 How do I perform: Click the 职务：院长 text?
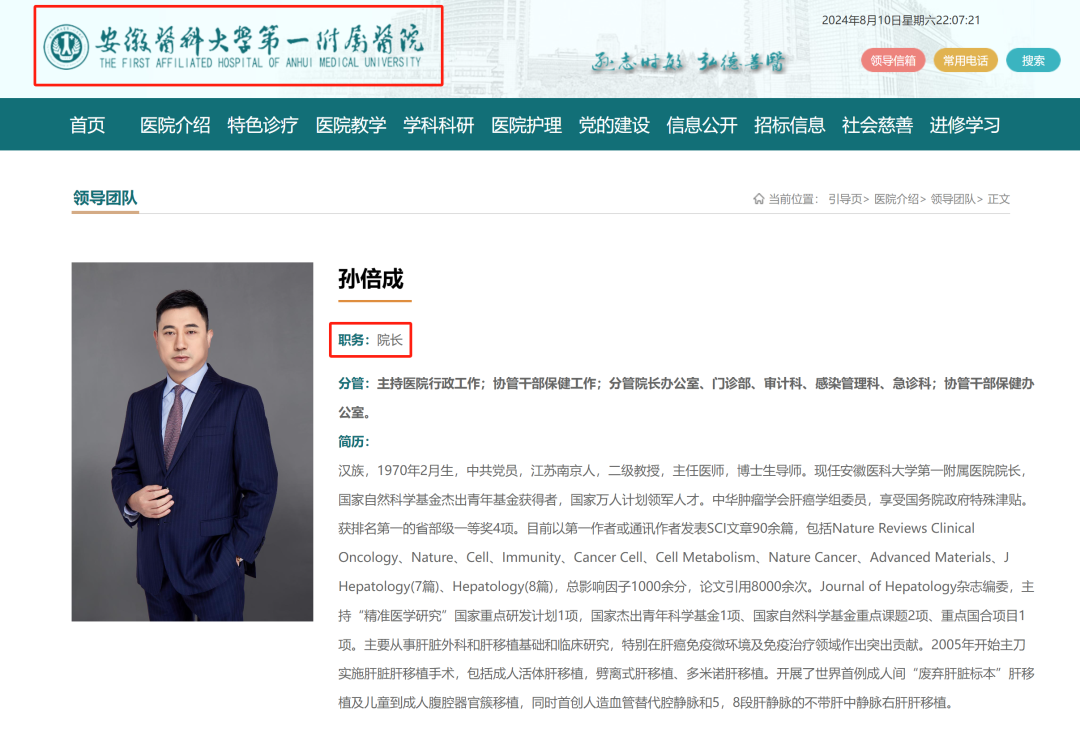[371, 340]
